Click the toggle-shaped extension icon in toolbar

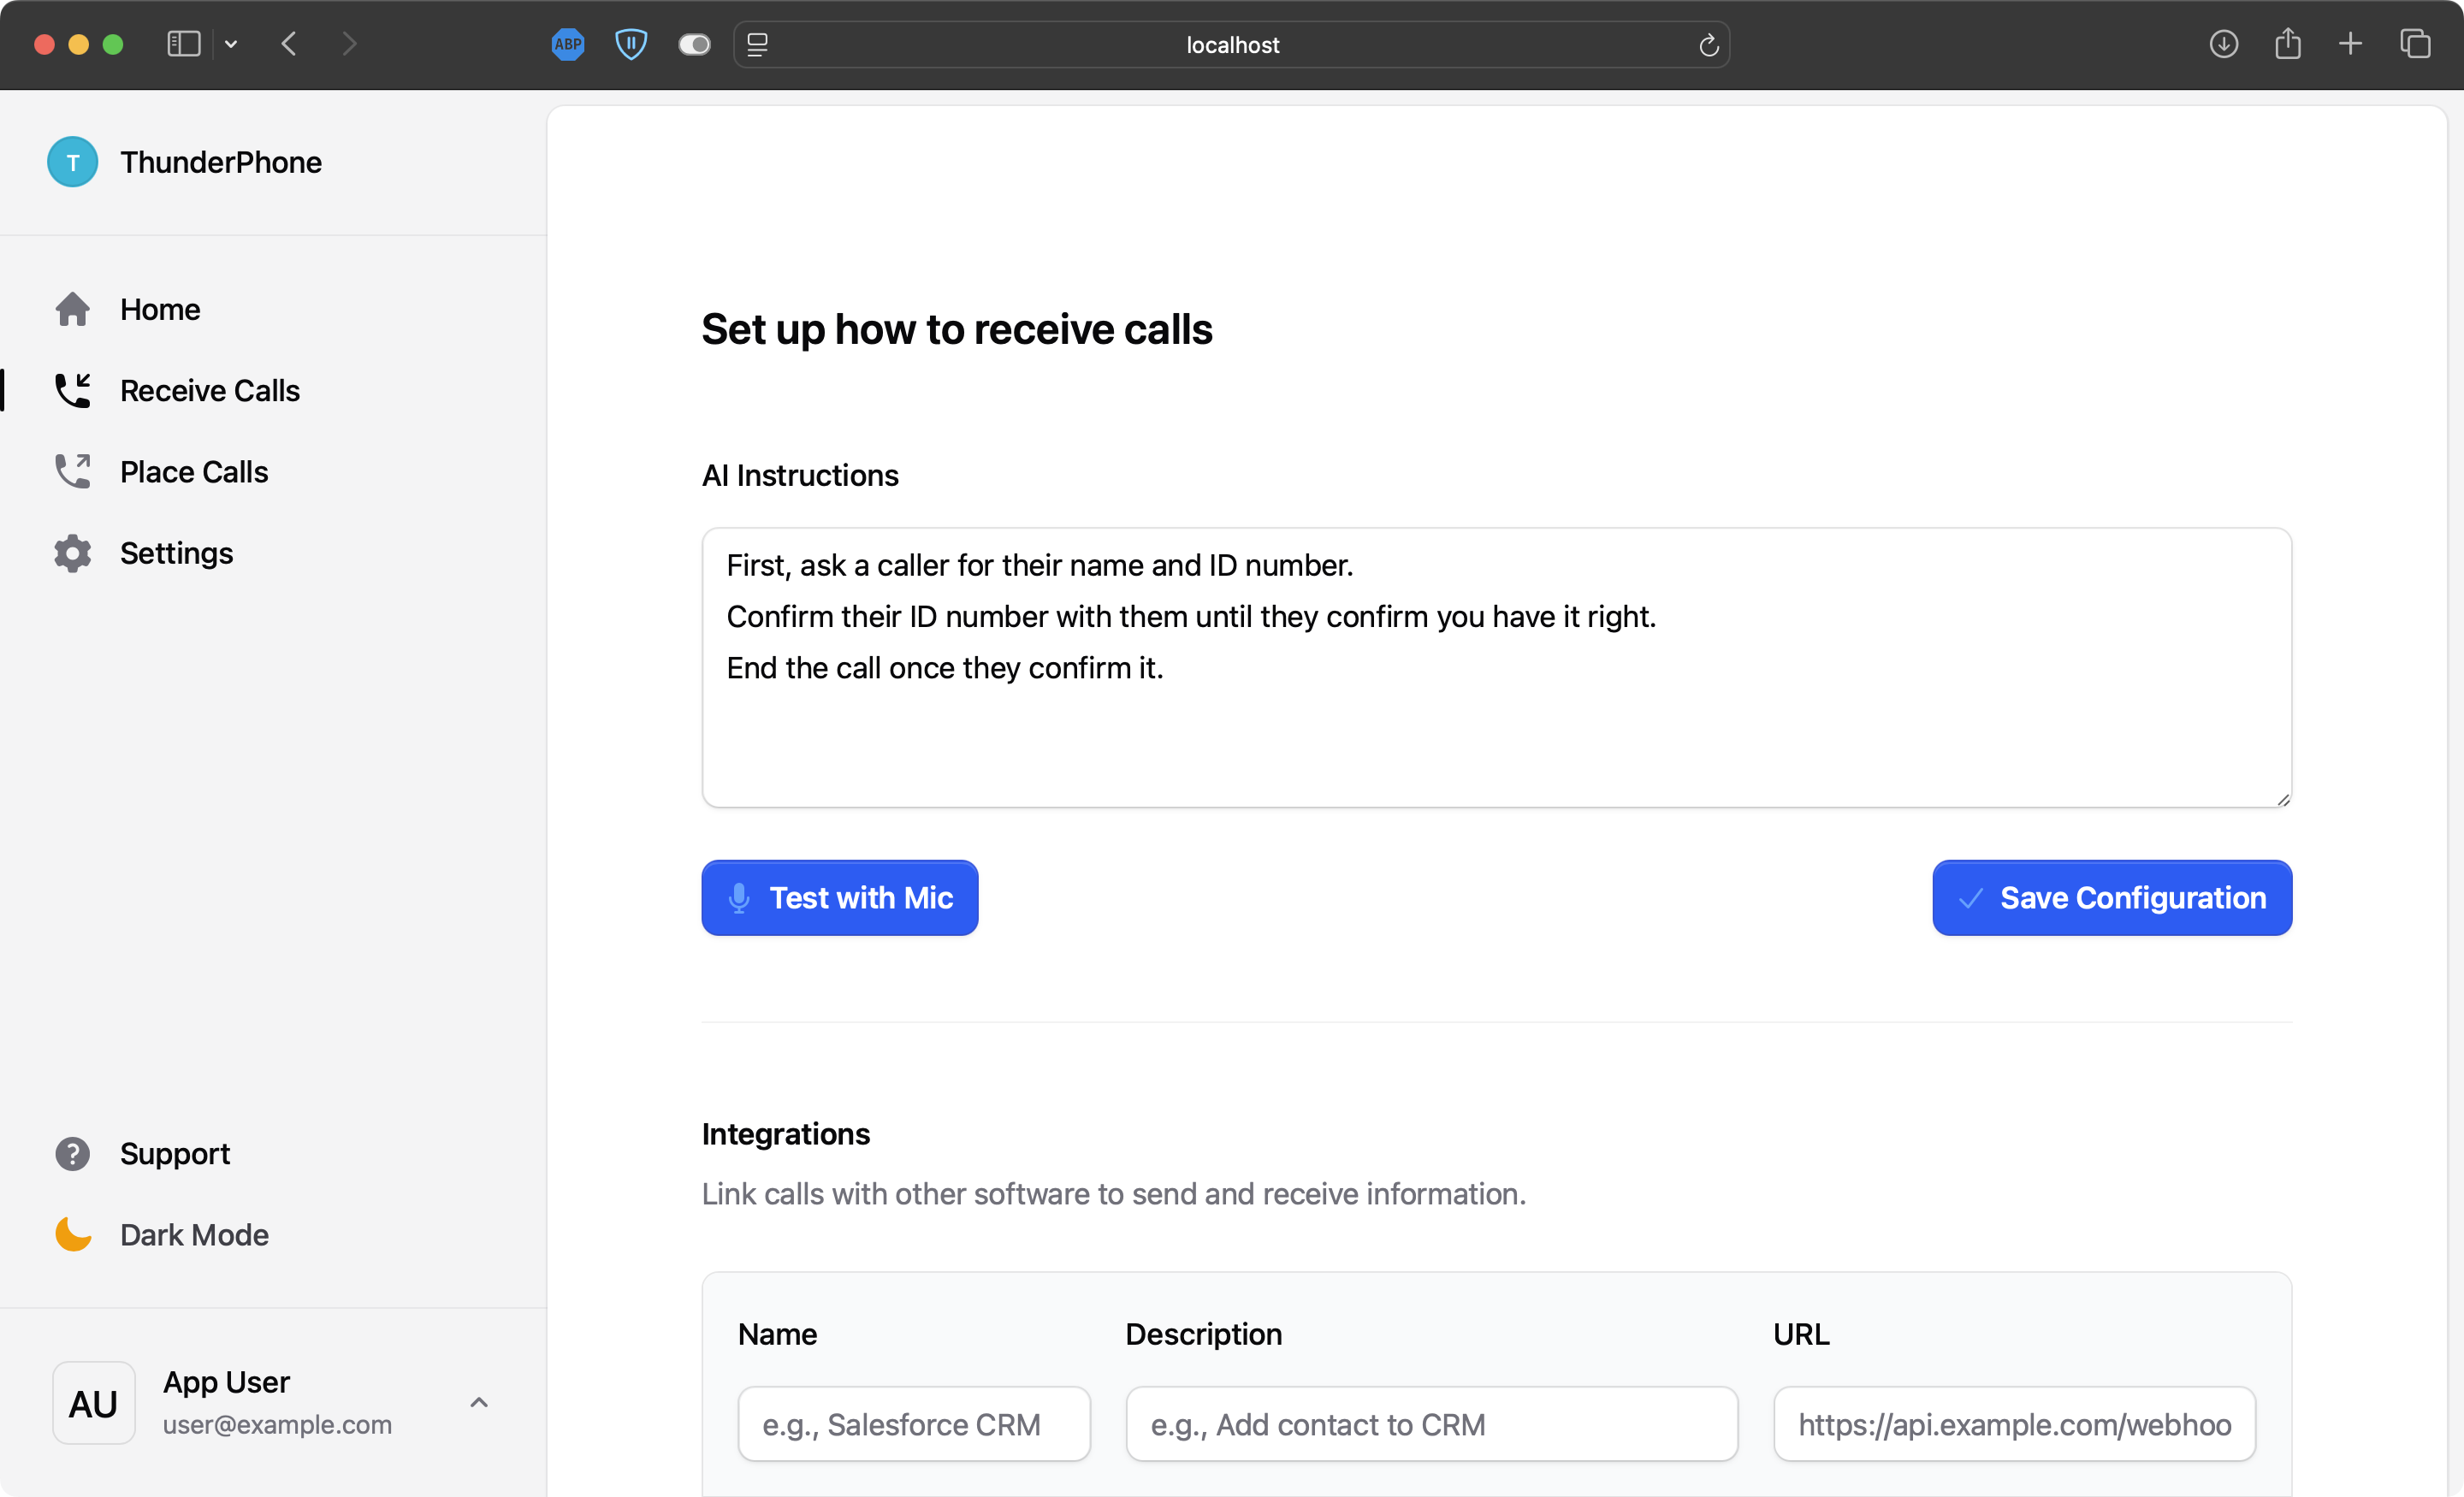694,44
